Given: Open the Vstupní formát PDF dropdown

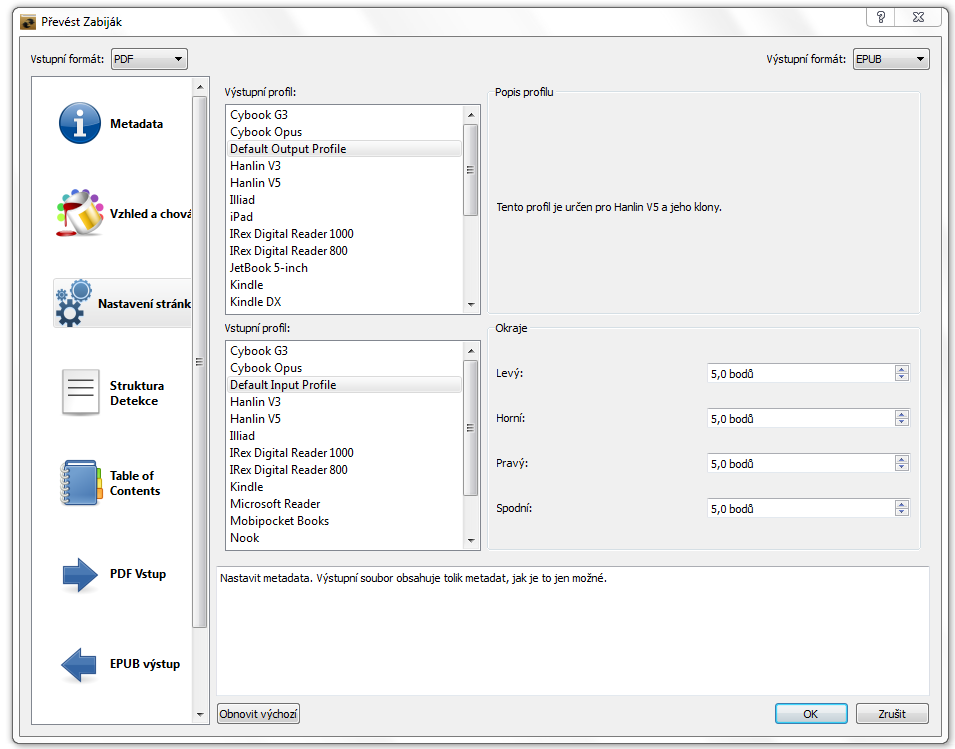Looking at the screenshot, I should (149, 59).
